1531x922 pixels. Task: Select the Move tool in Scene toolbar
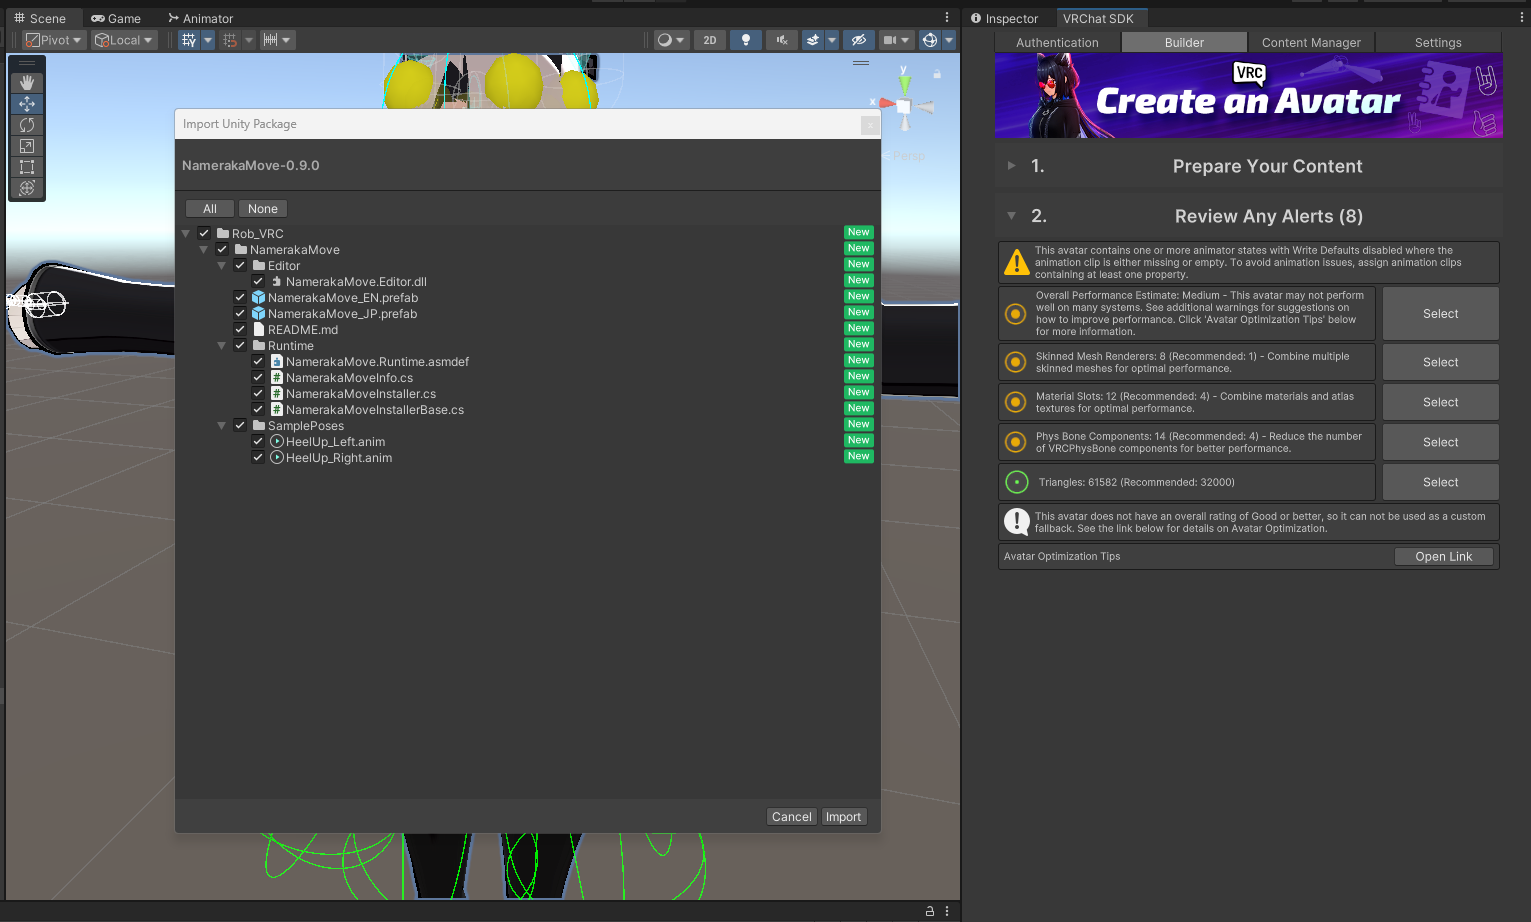pos(27,104)
